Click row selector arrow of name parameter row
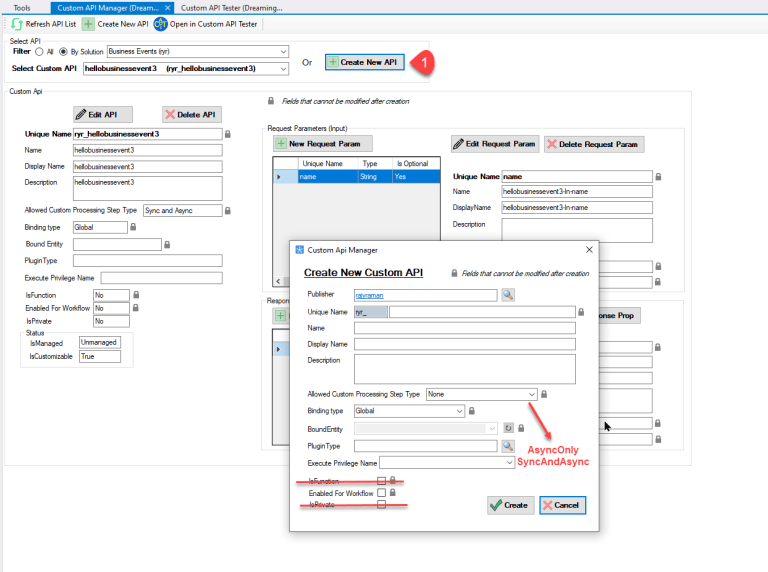 tap(279, 177)
